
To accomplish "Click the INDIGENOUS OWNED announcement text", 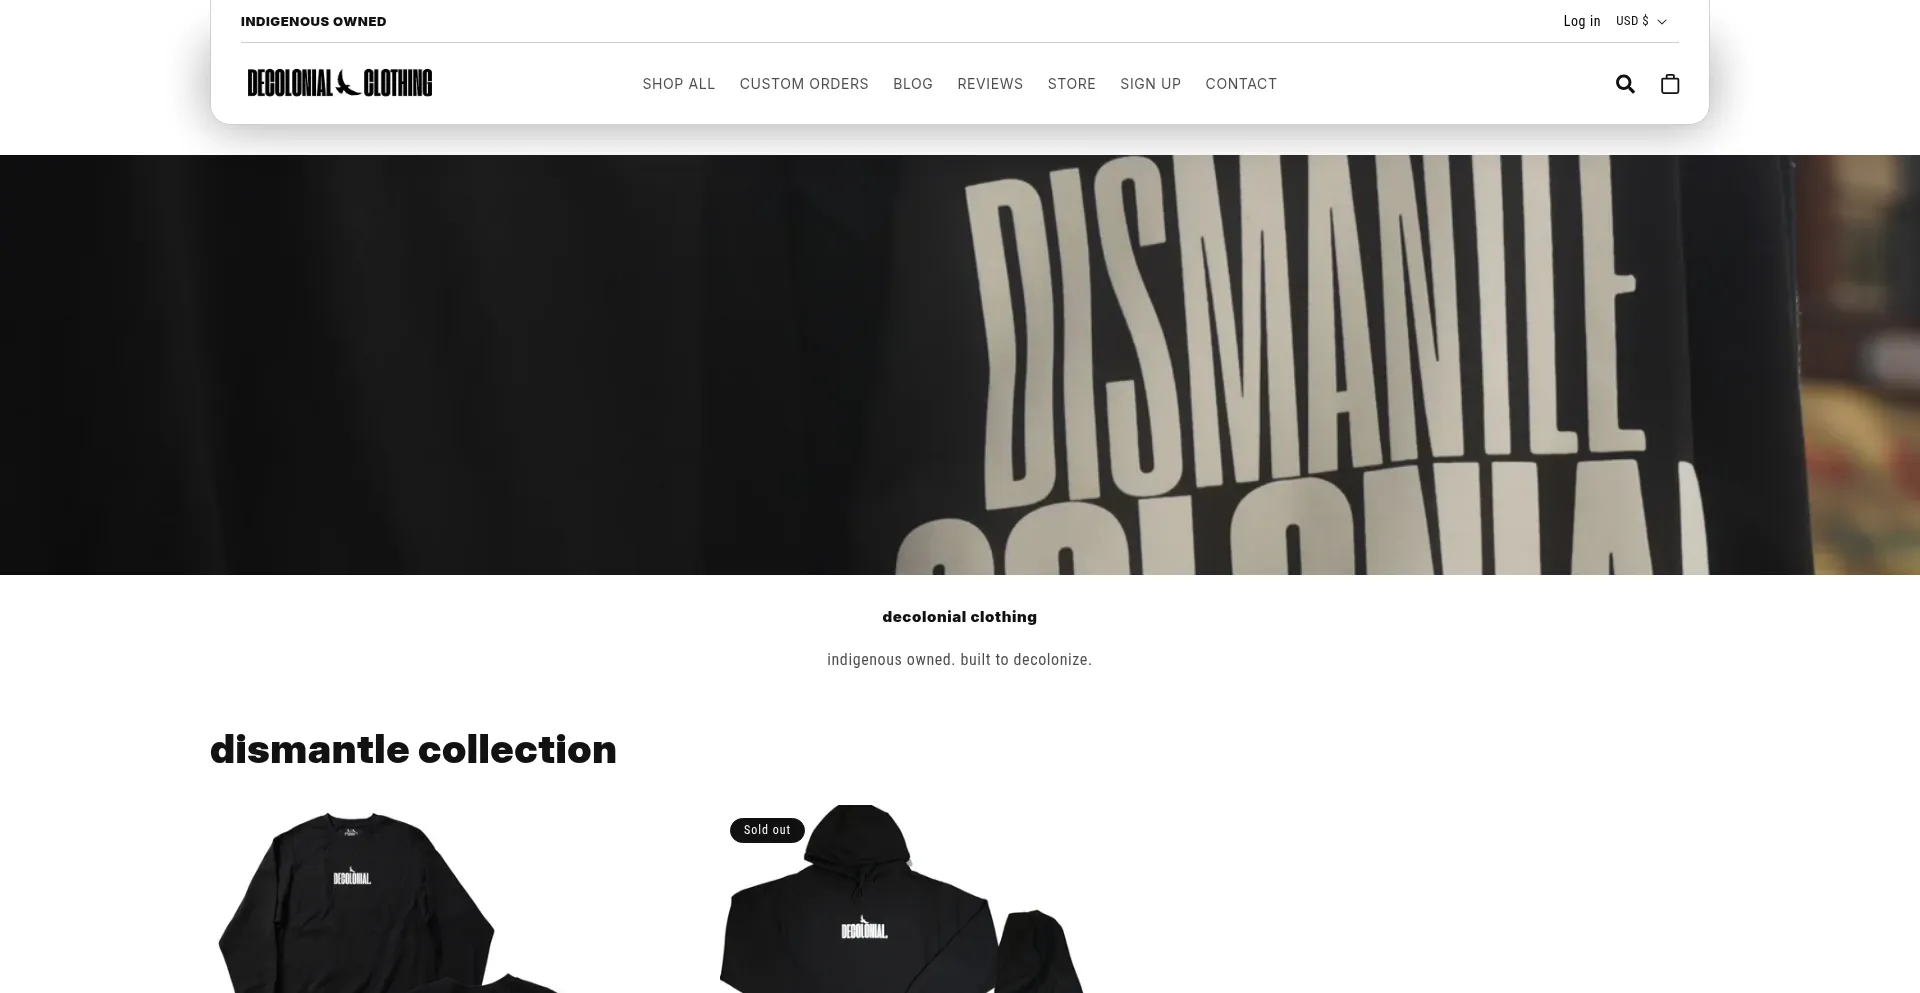I will 313,21.
